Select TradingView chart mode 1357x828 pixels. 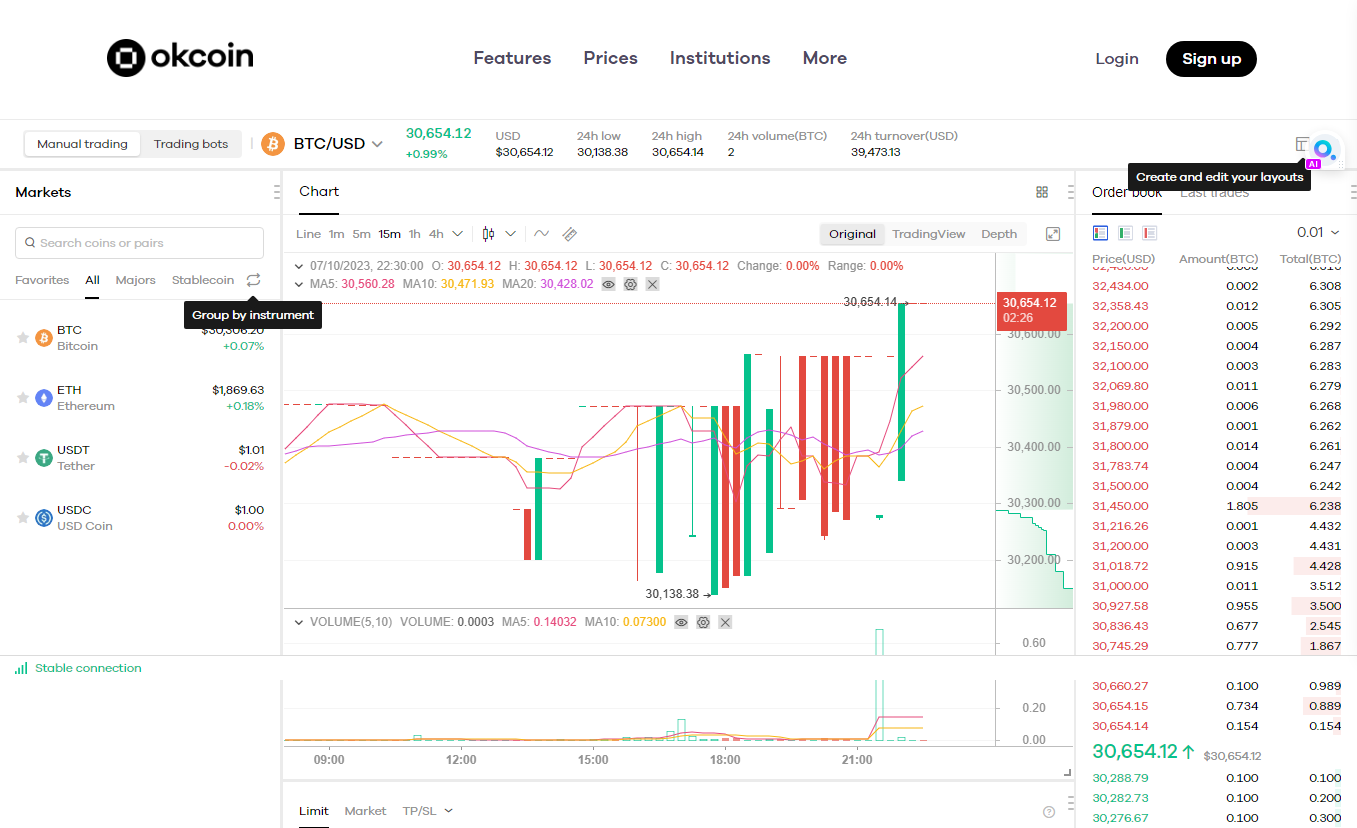tap(929, 234)
